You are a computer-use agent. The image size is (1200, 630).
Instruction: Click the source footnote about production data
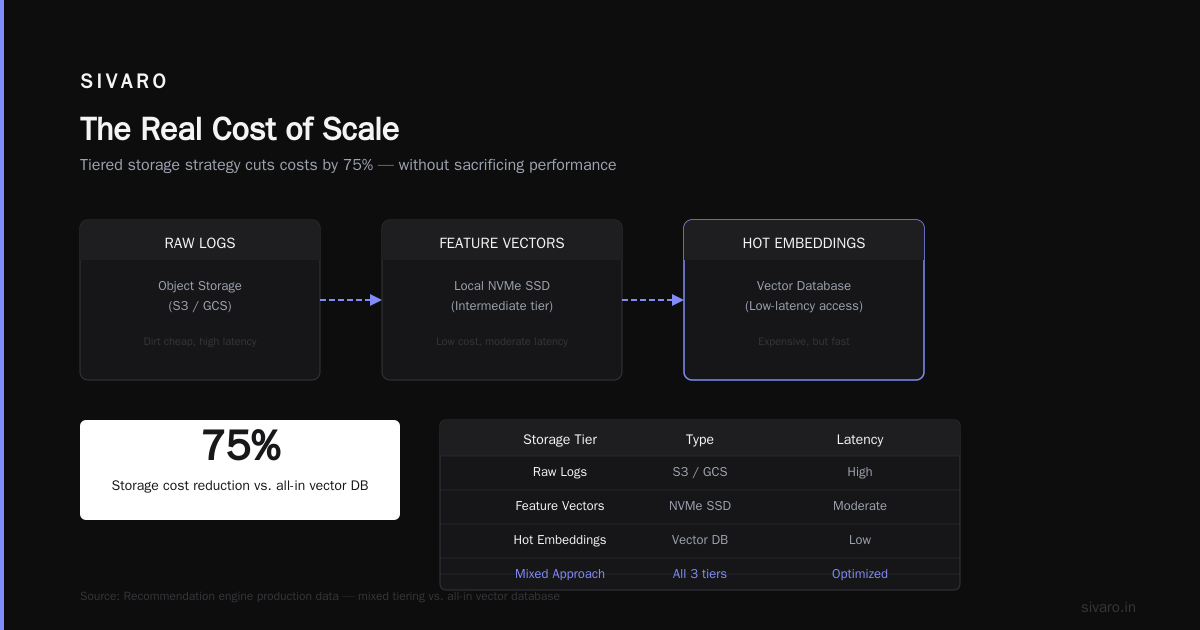(320, 596)
